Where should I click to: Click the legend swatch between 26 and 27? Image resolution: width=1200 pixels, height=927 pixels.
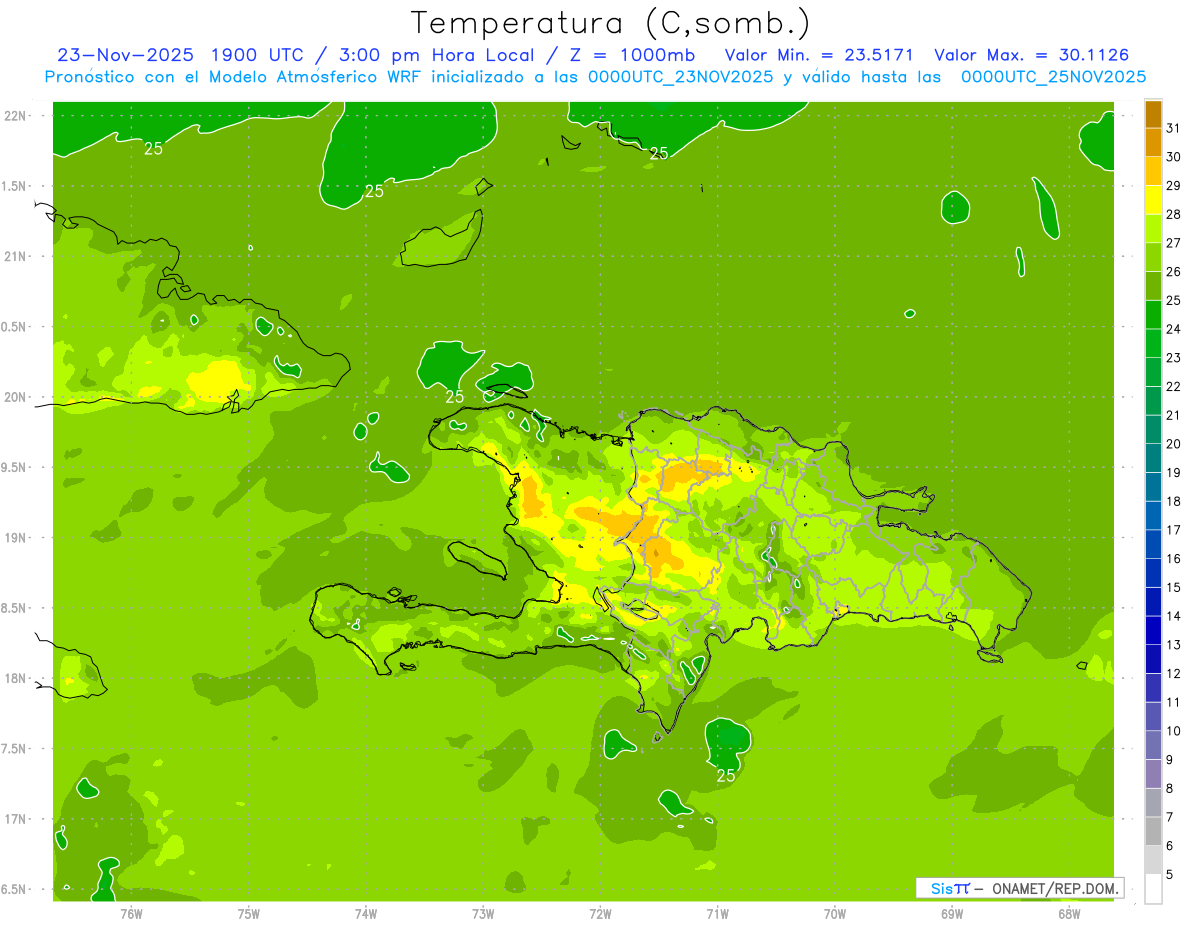tap(1153, 258)
